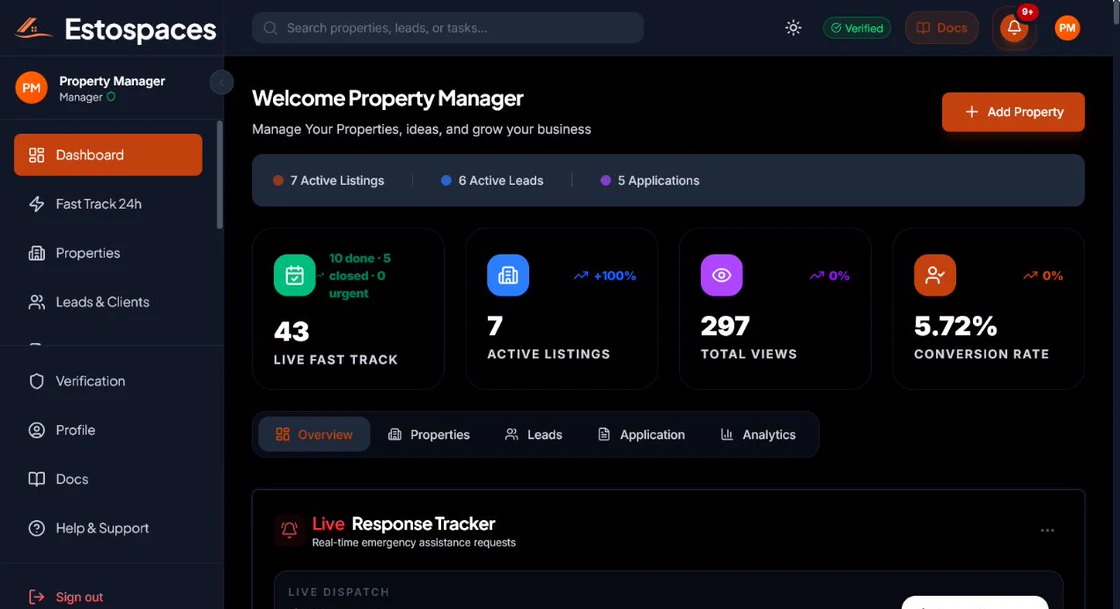Viewport: 1120px width, 609px height.
Task: Click the Verified status badge
Action: tap(856, 28)
